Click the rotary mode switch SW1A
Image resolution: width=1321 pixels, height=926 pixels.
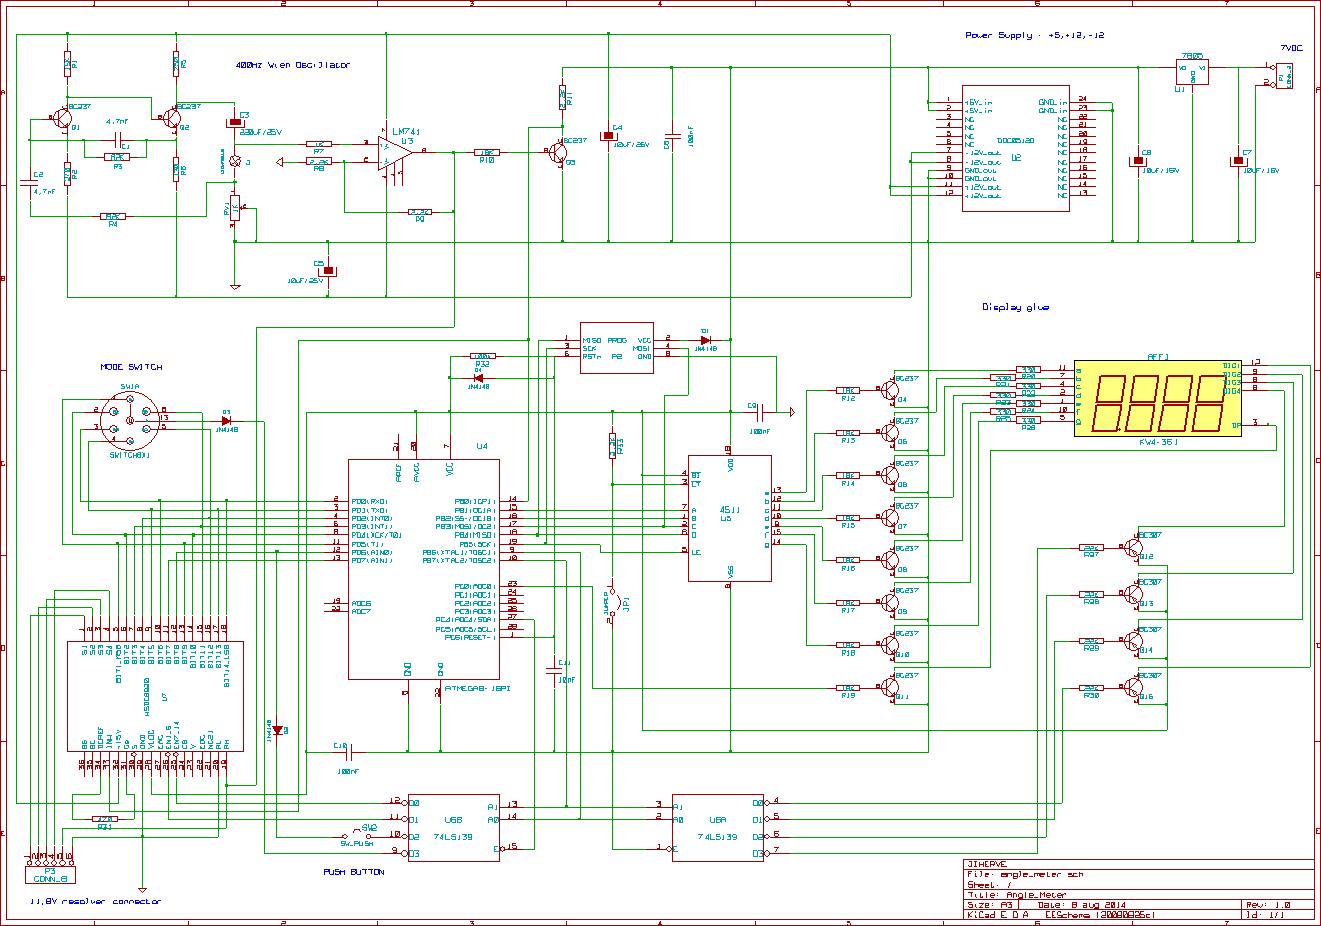[131, 421]
